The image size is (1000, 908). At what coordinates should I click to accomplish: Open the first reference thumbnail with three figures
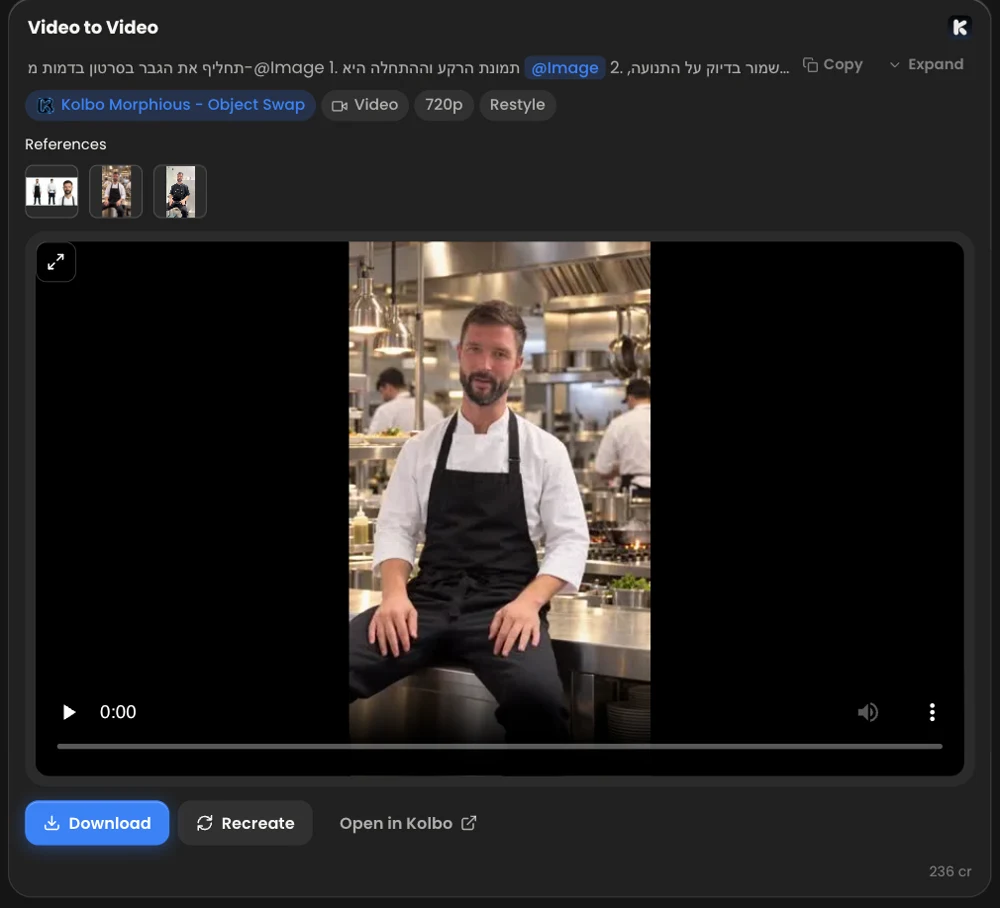coord(52,191)
